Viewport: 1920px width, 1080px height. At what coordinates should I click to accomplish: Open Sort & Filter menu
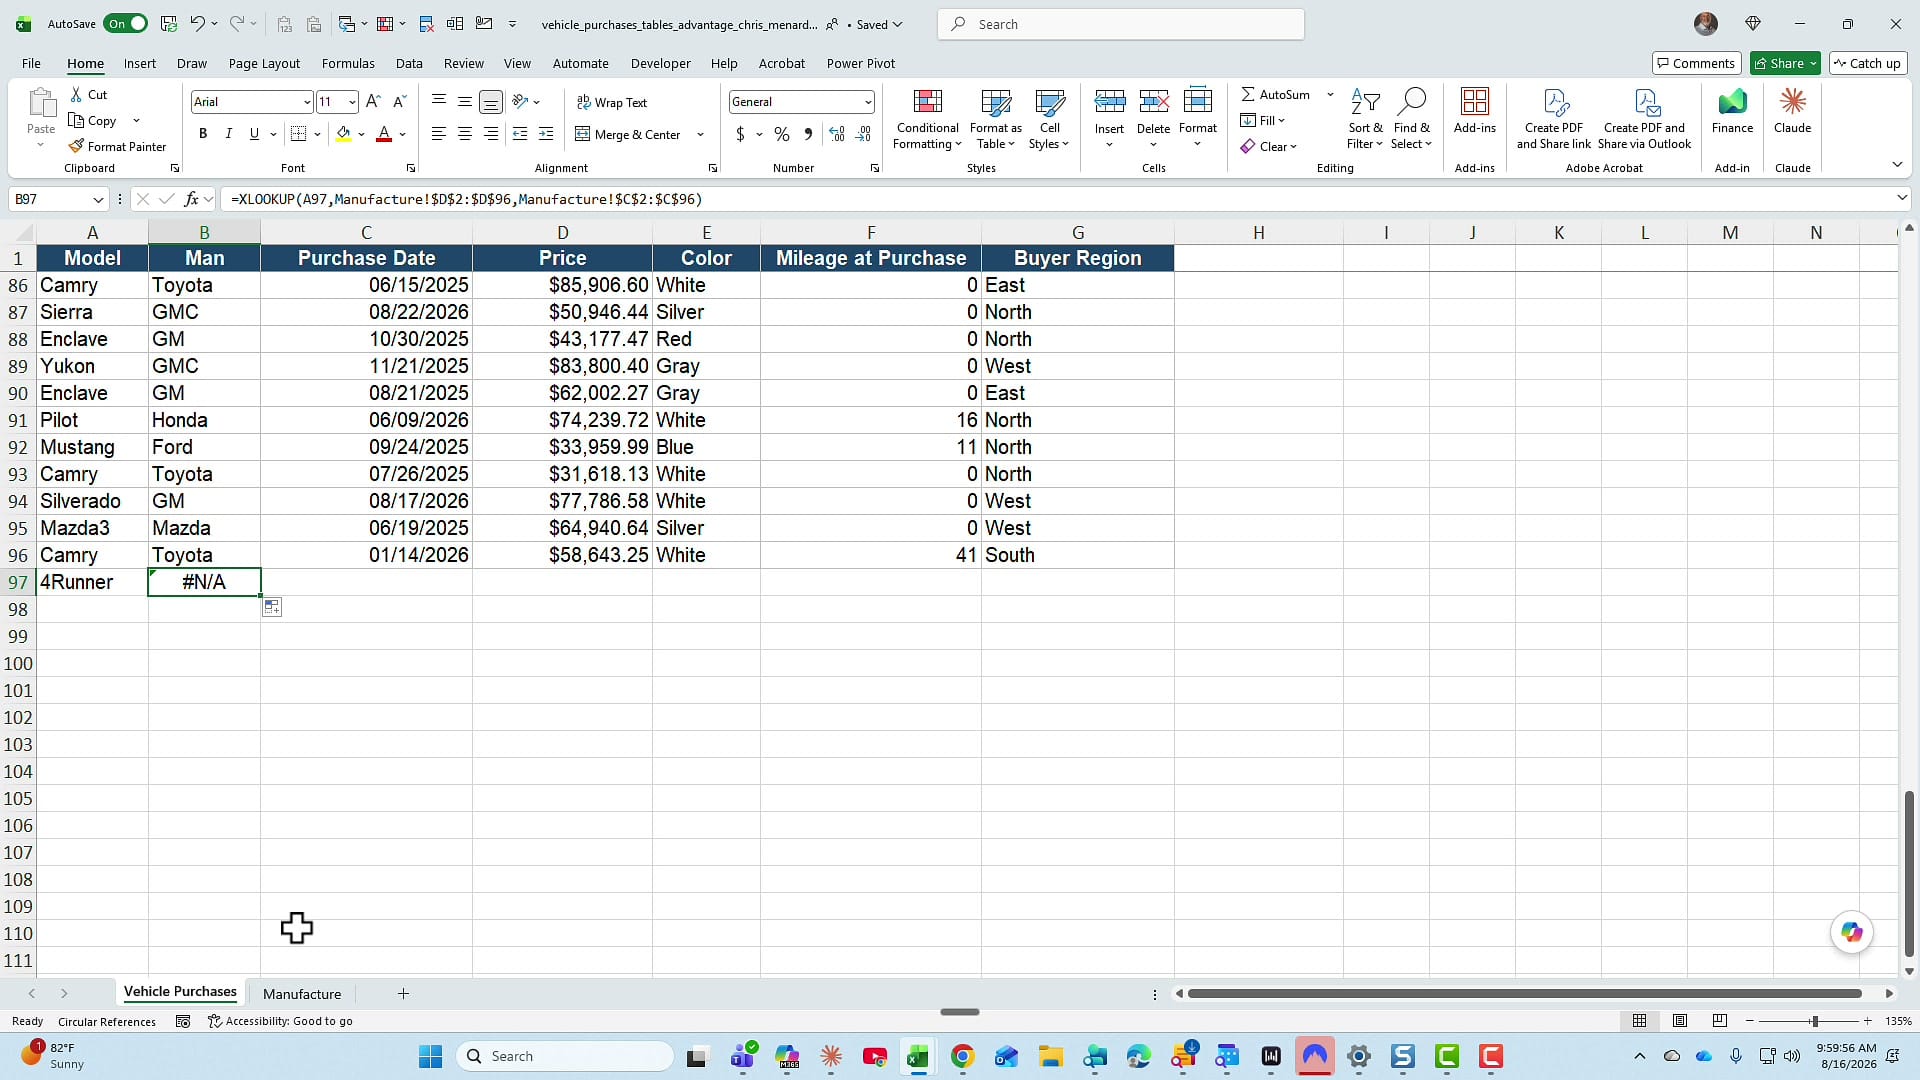1365,120
